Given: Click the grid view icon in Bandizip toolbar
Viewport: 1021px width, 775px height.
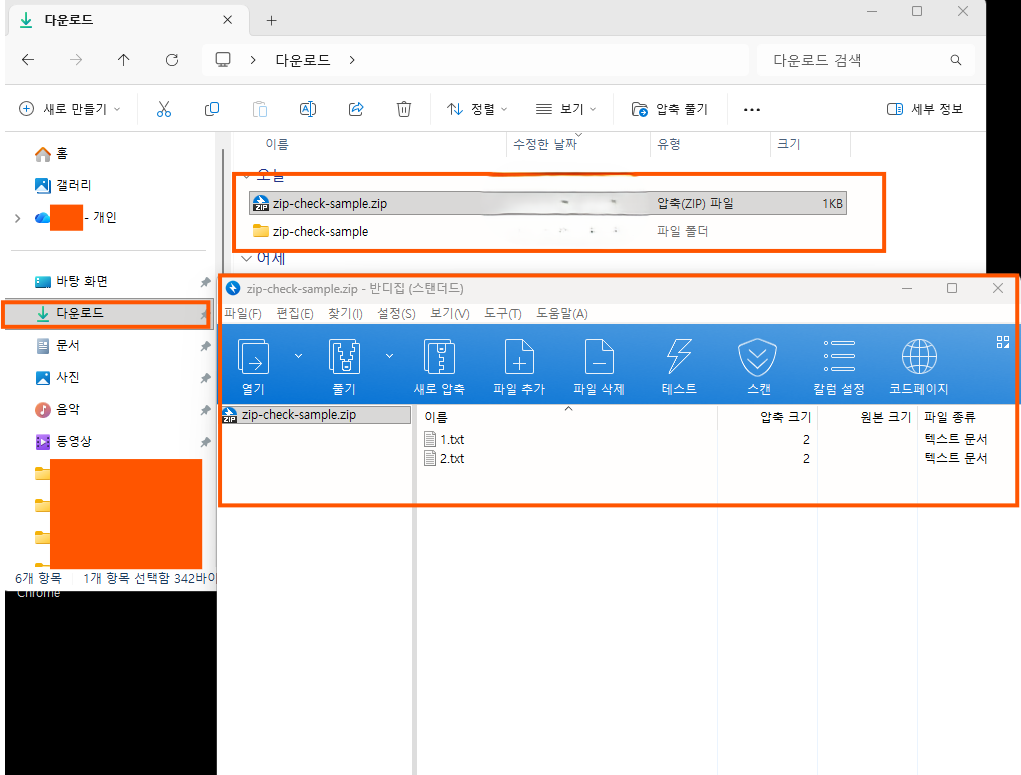Looking at the screenshot, I should pos(1003,342).
